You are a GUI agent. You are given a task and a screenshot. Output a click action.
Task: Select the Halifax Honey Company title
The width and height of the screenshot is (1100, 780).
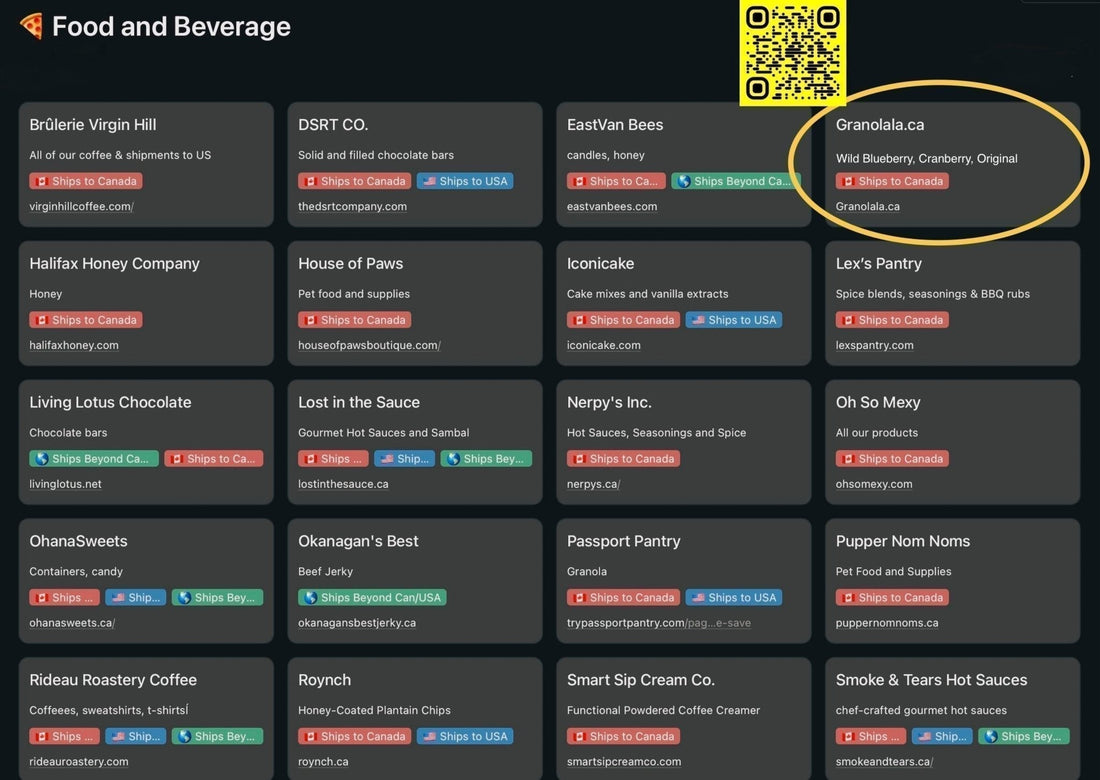point(114,264)
